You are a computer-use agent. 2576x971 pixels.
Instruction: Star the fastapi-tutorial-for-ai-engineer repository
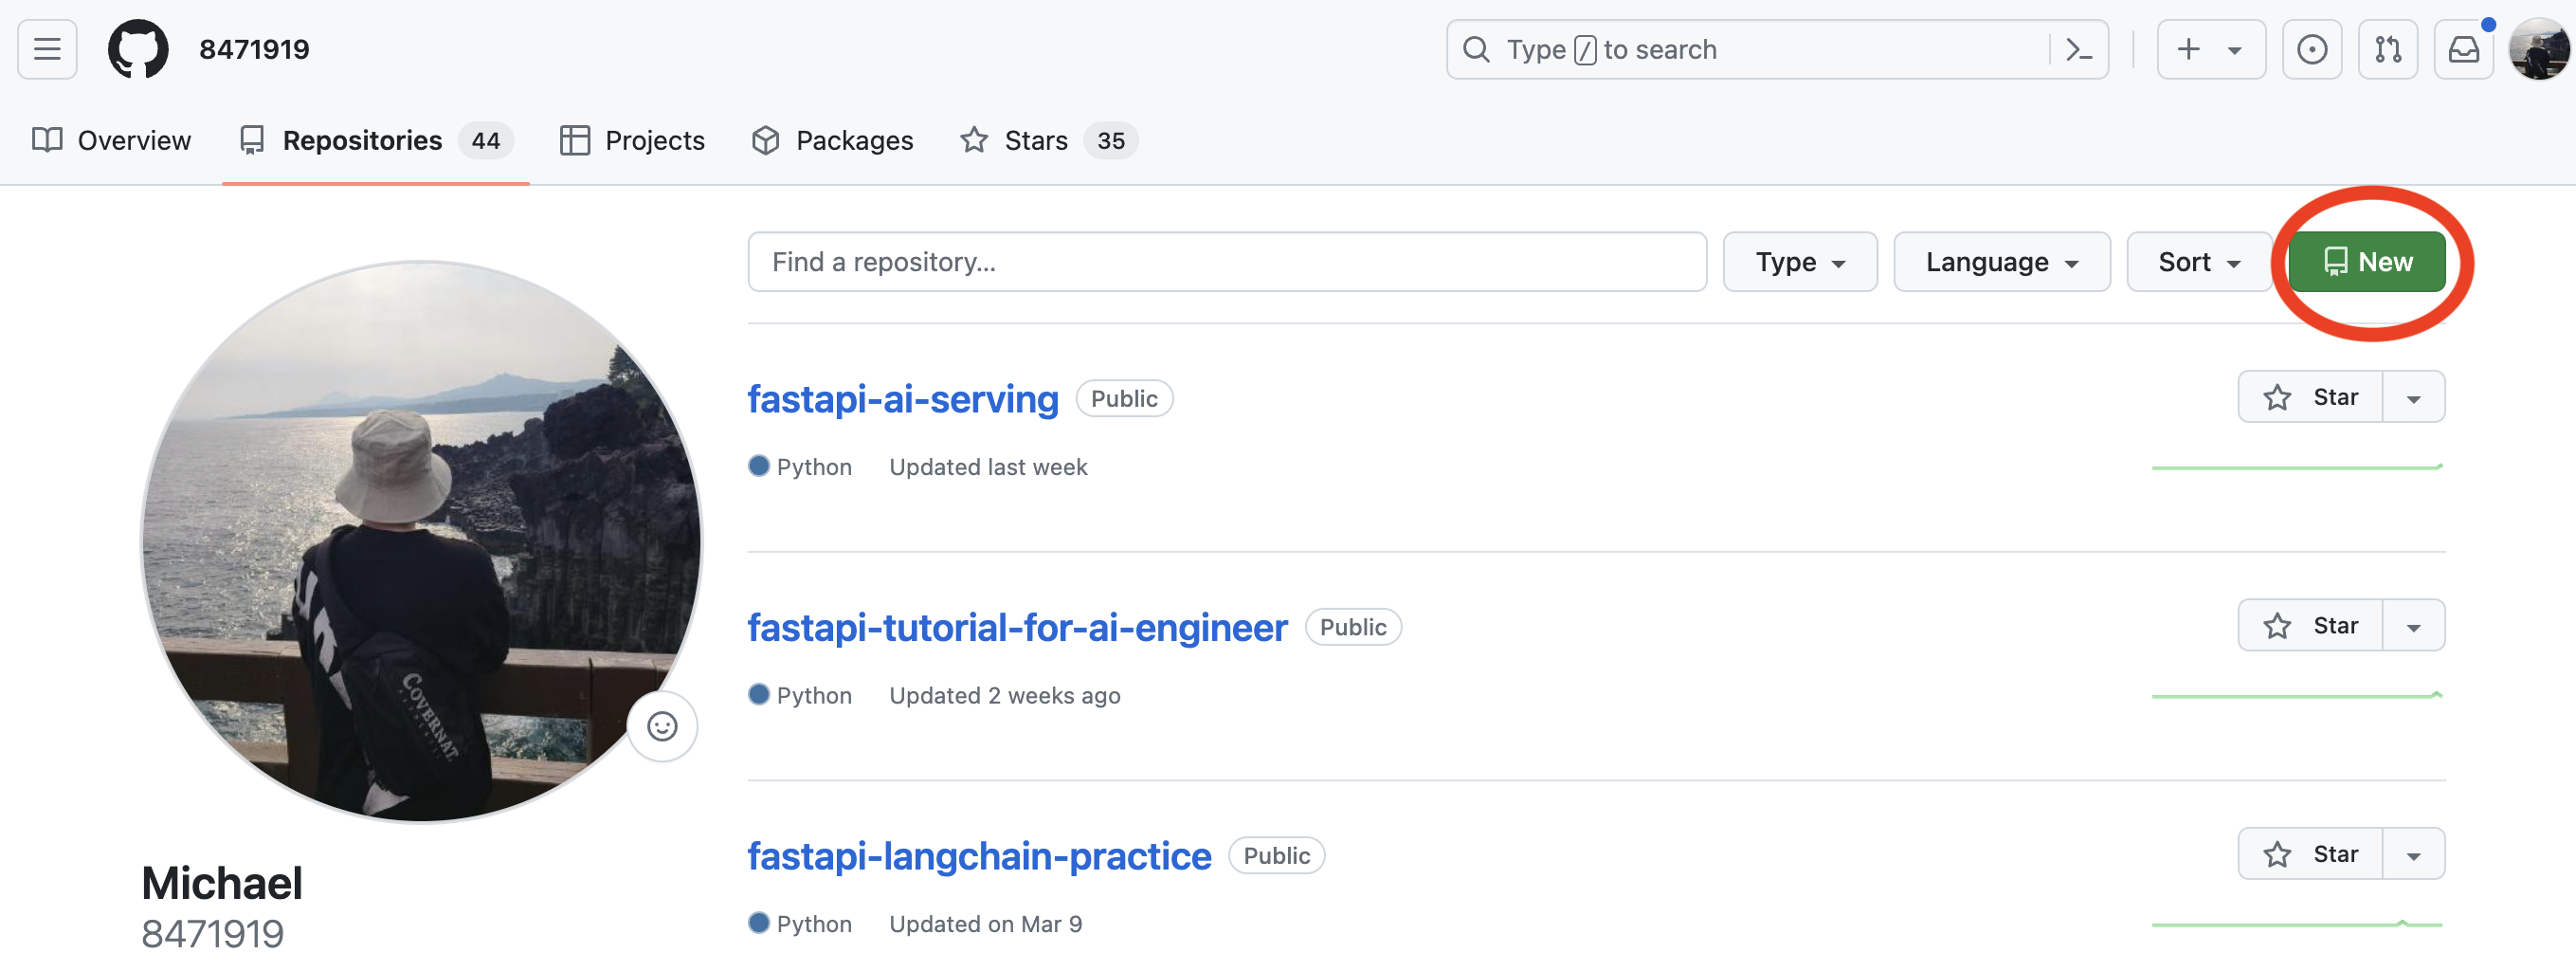[x=2311, y=626]
